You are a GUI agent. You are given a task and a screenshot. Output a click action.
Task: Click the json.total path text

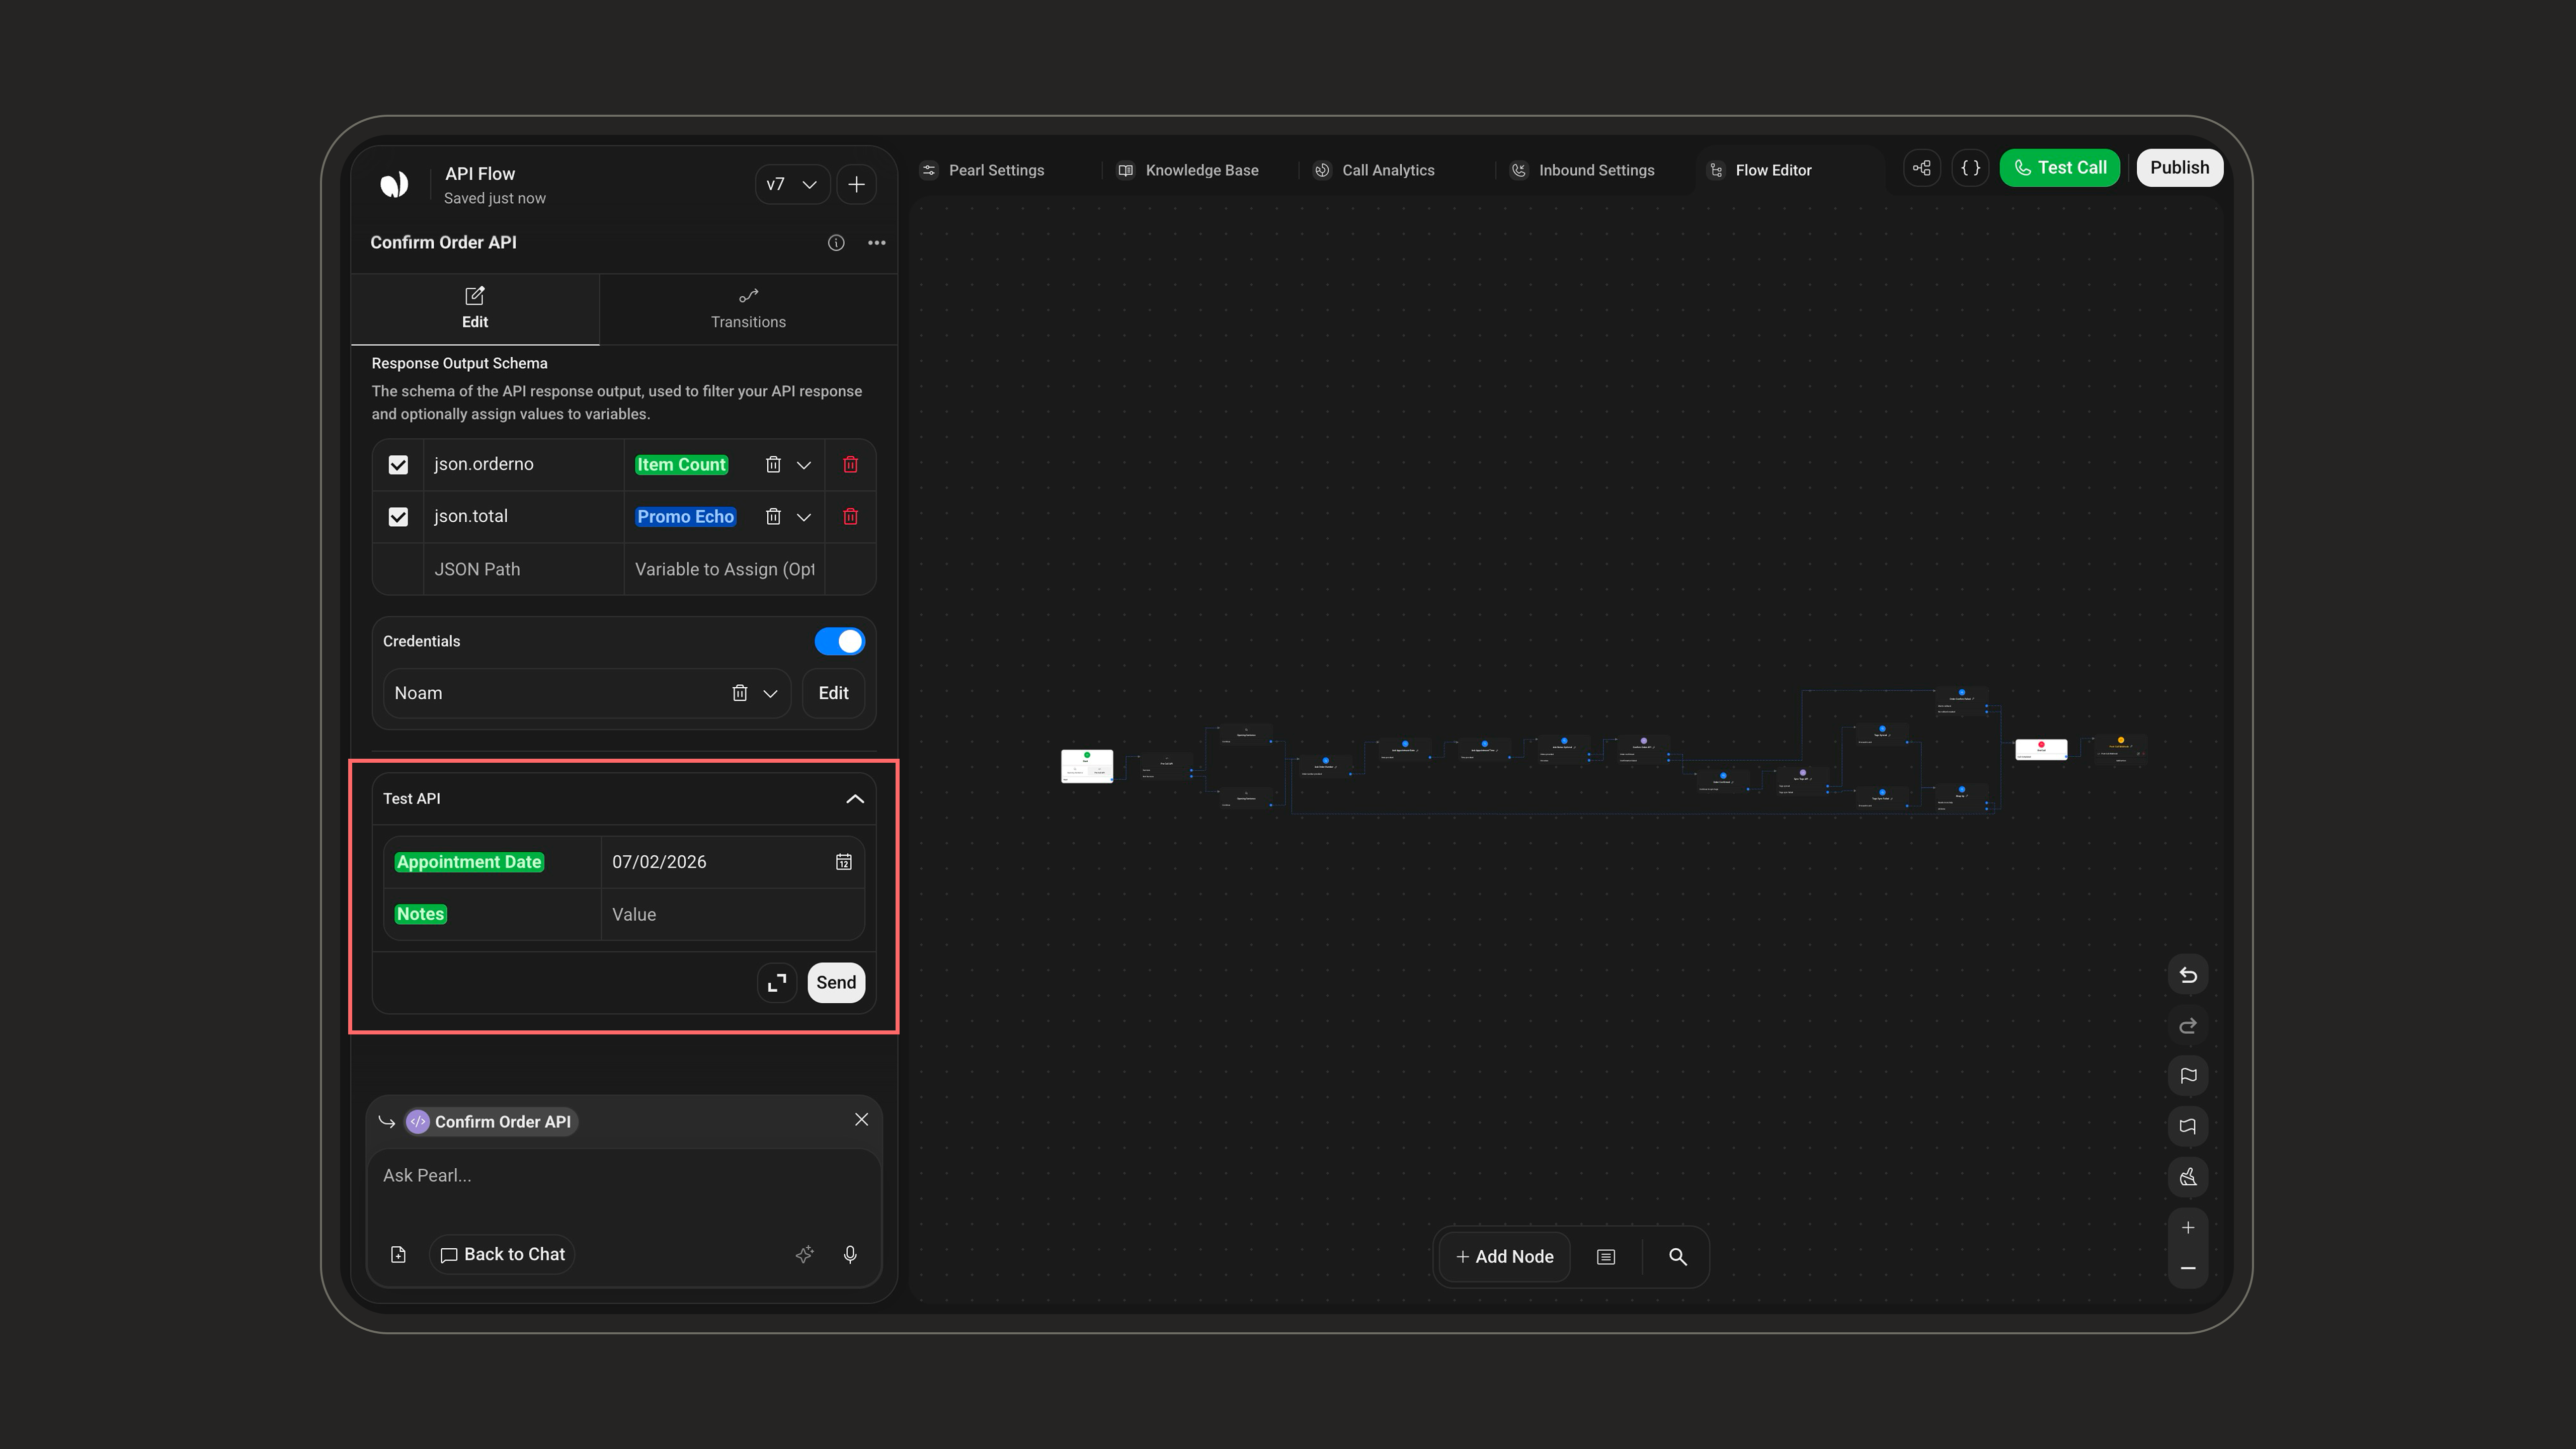(x=471, y=516)
